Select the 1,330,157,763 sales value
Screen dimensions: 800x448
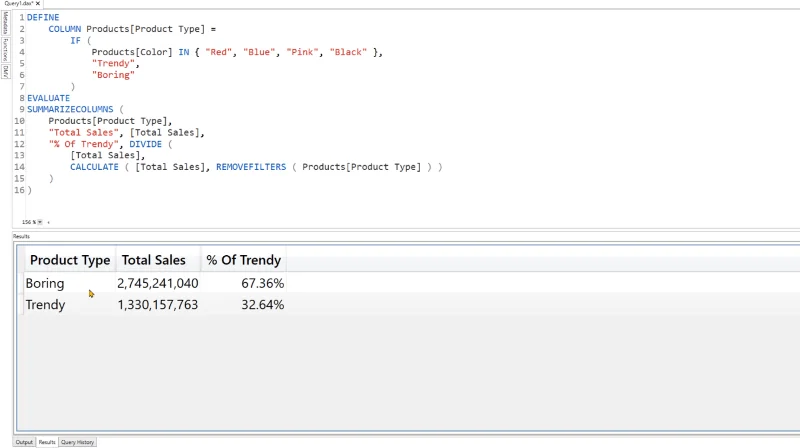158,305
